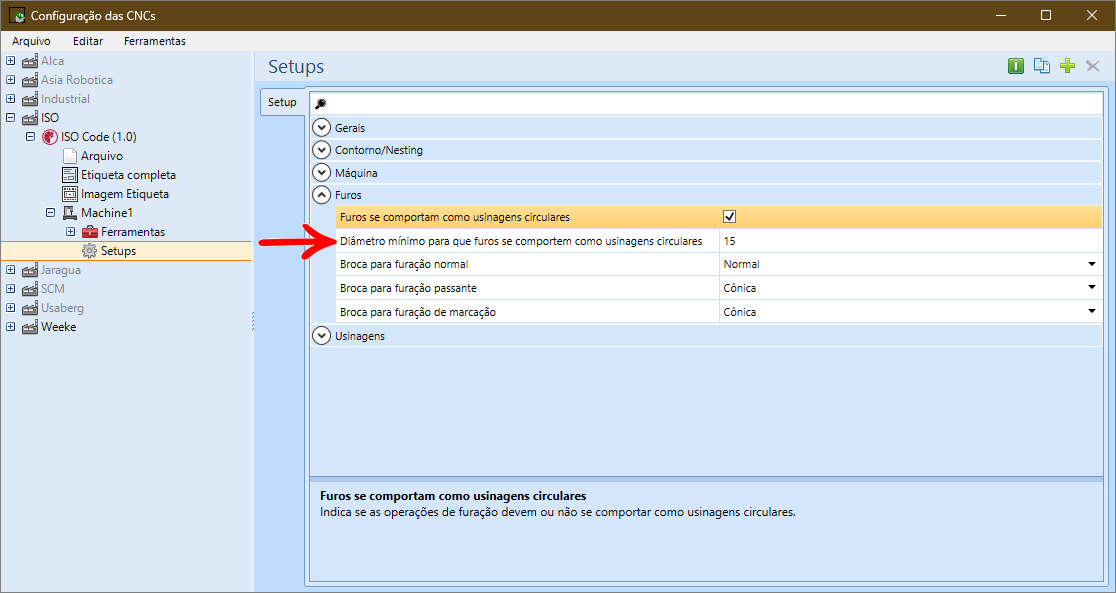Click the SCM factory icon

click(x=30, y=289)
